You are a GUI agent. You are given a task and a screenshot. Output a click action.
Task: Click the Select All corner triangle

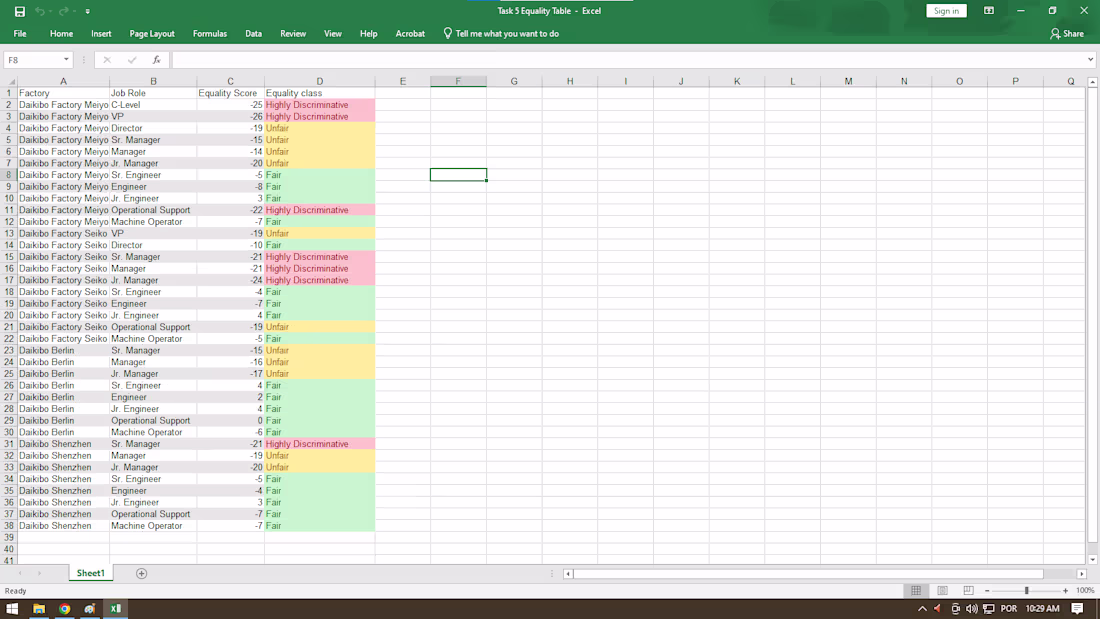[x=11, y=82]
